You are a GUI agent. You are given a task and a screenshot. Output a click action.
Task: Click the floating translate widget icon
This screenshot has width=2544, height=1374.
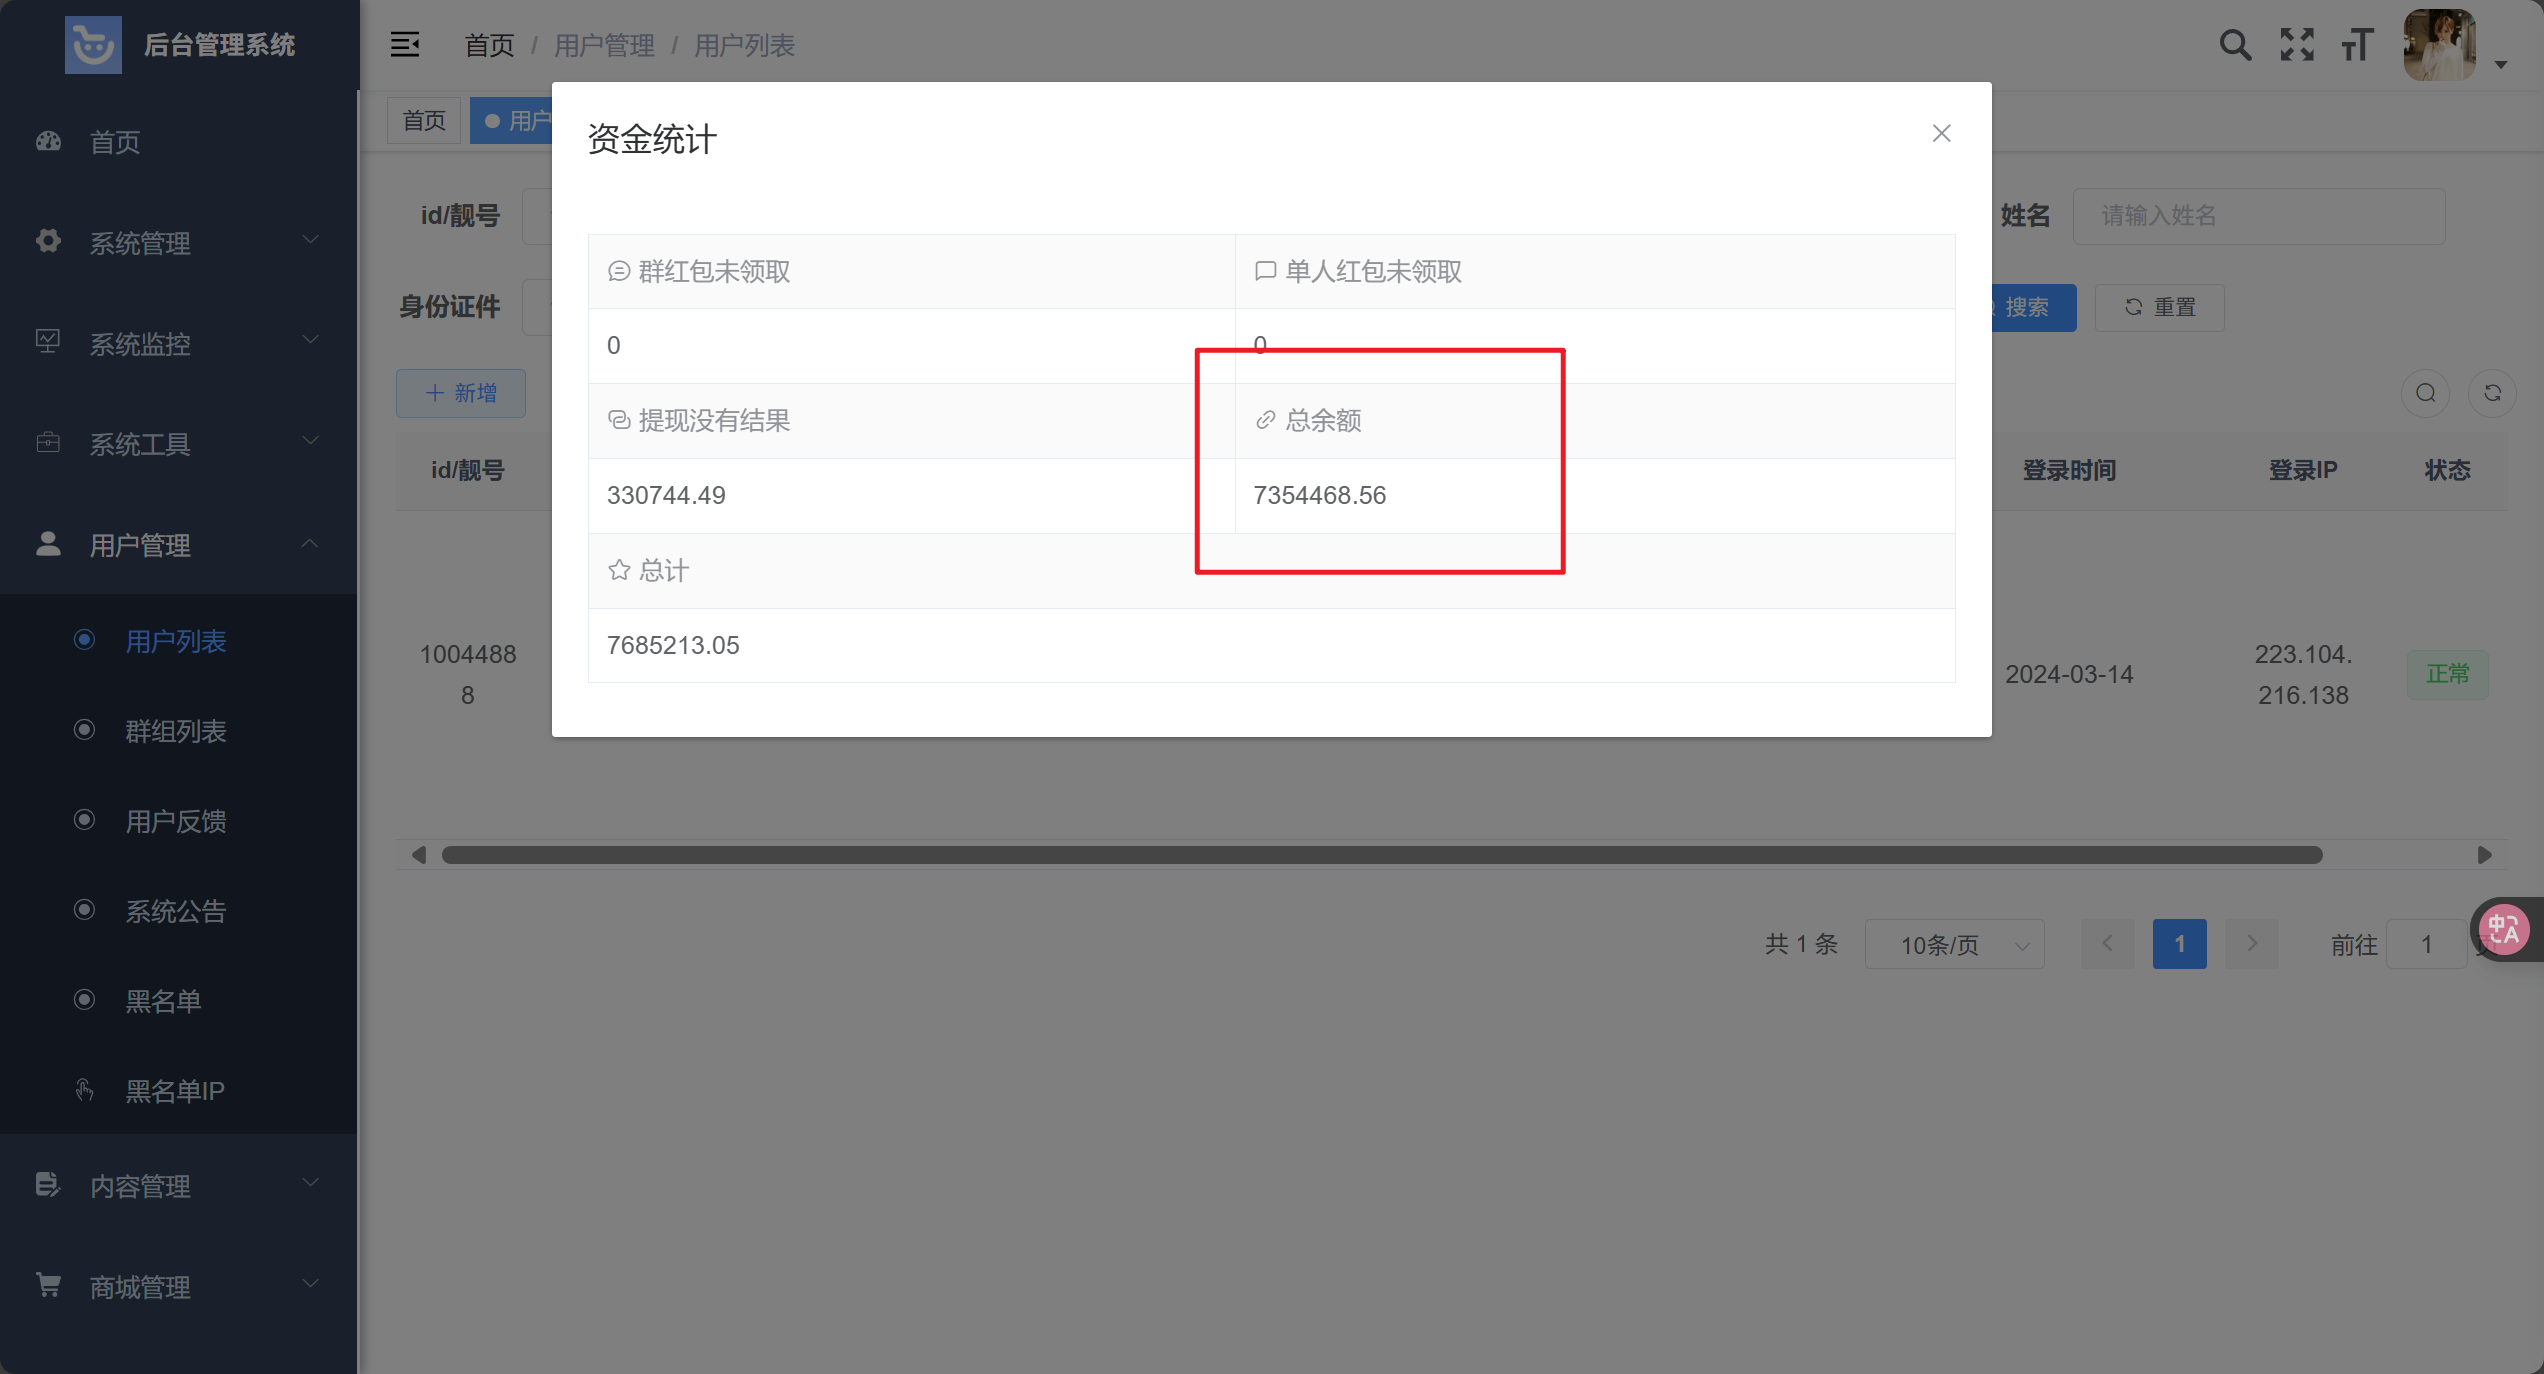point(2504,930)
